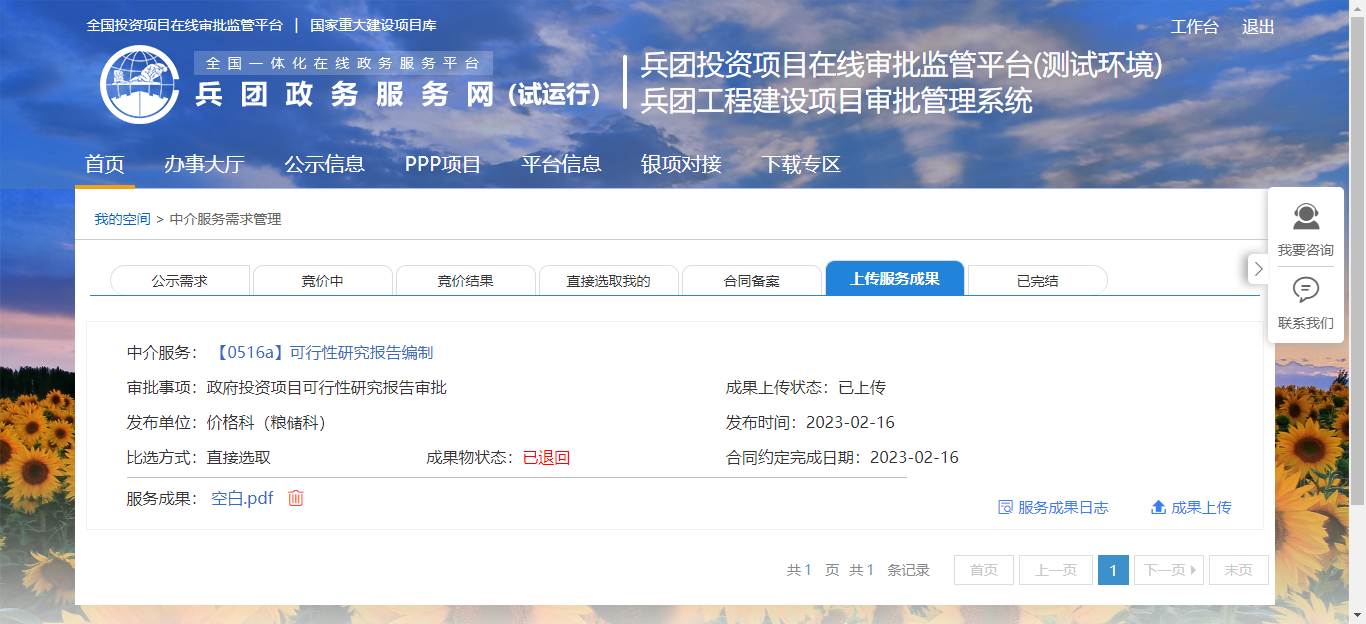The height and width of the screenshot is (624, 1366).
Task: Open the 竞价中 tab
Action: (x=322, y=281)
